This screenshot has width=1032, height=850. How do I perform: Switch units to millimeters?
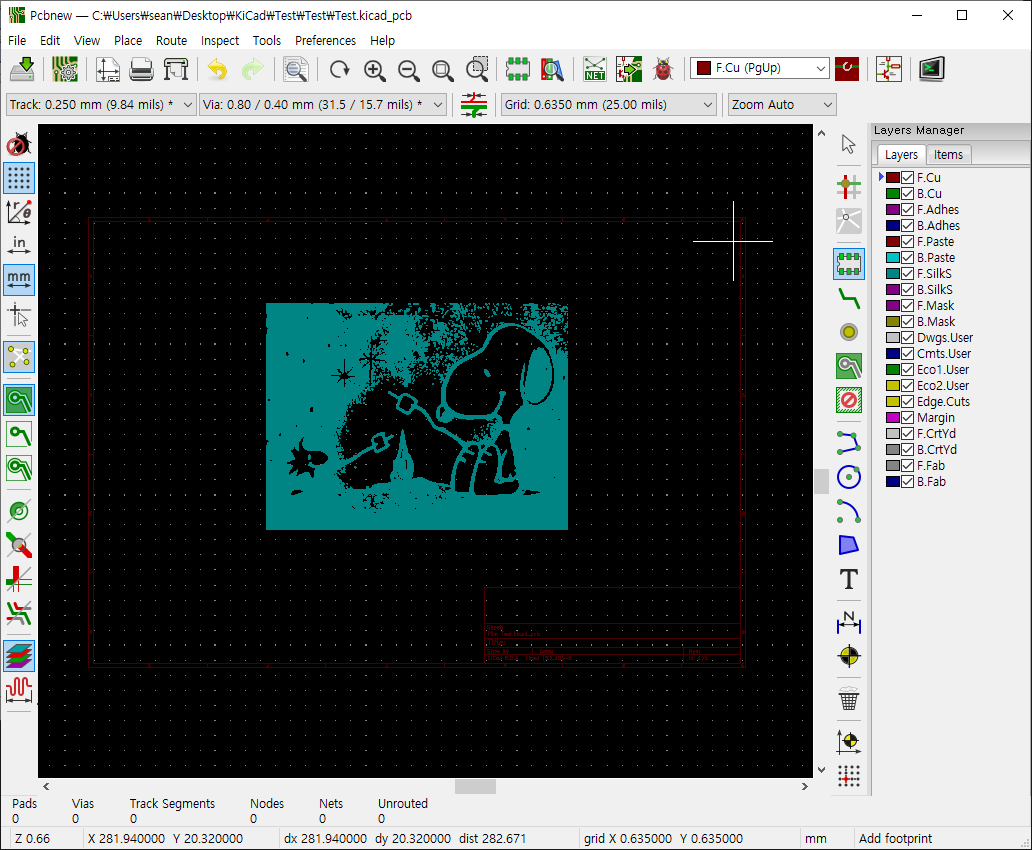19,280
